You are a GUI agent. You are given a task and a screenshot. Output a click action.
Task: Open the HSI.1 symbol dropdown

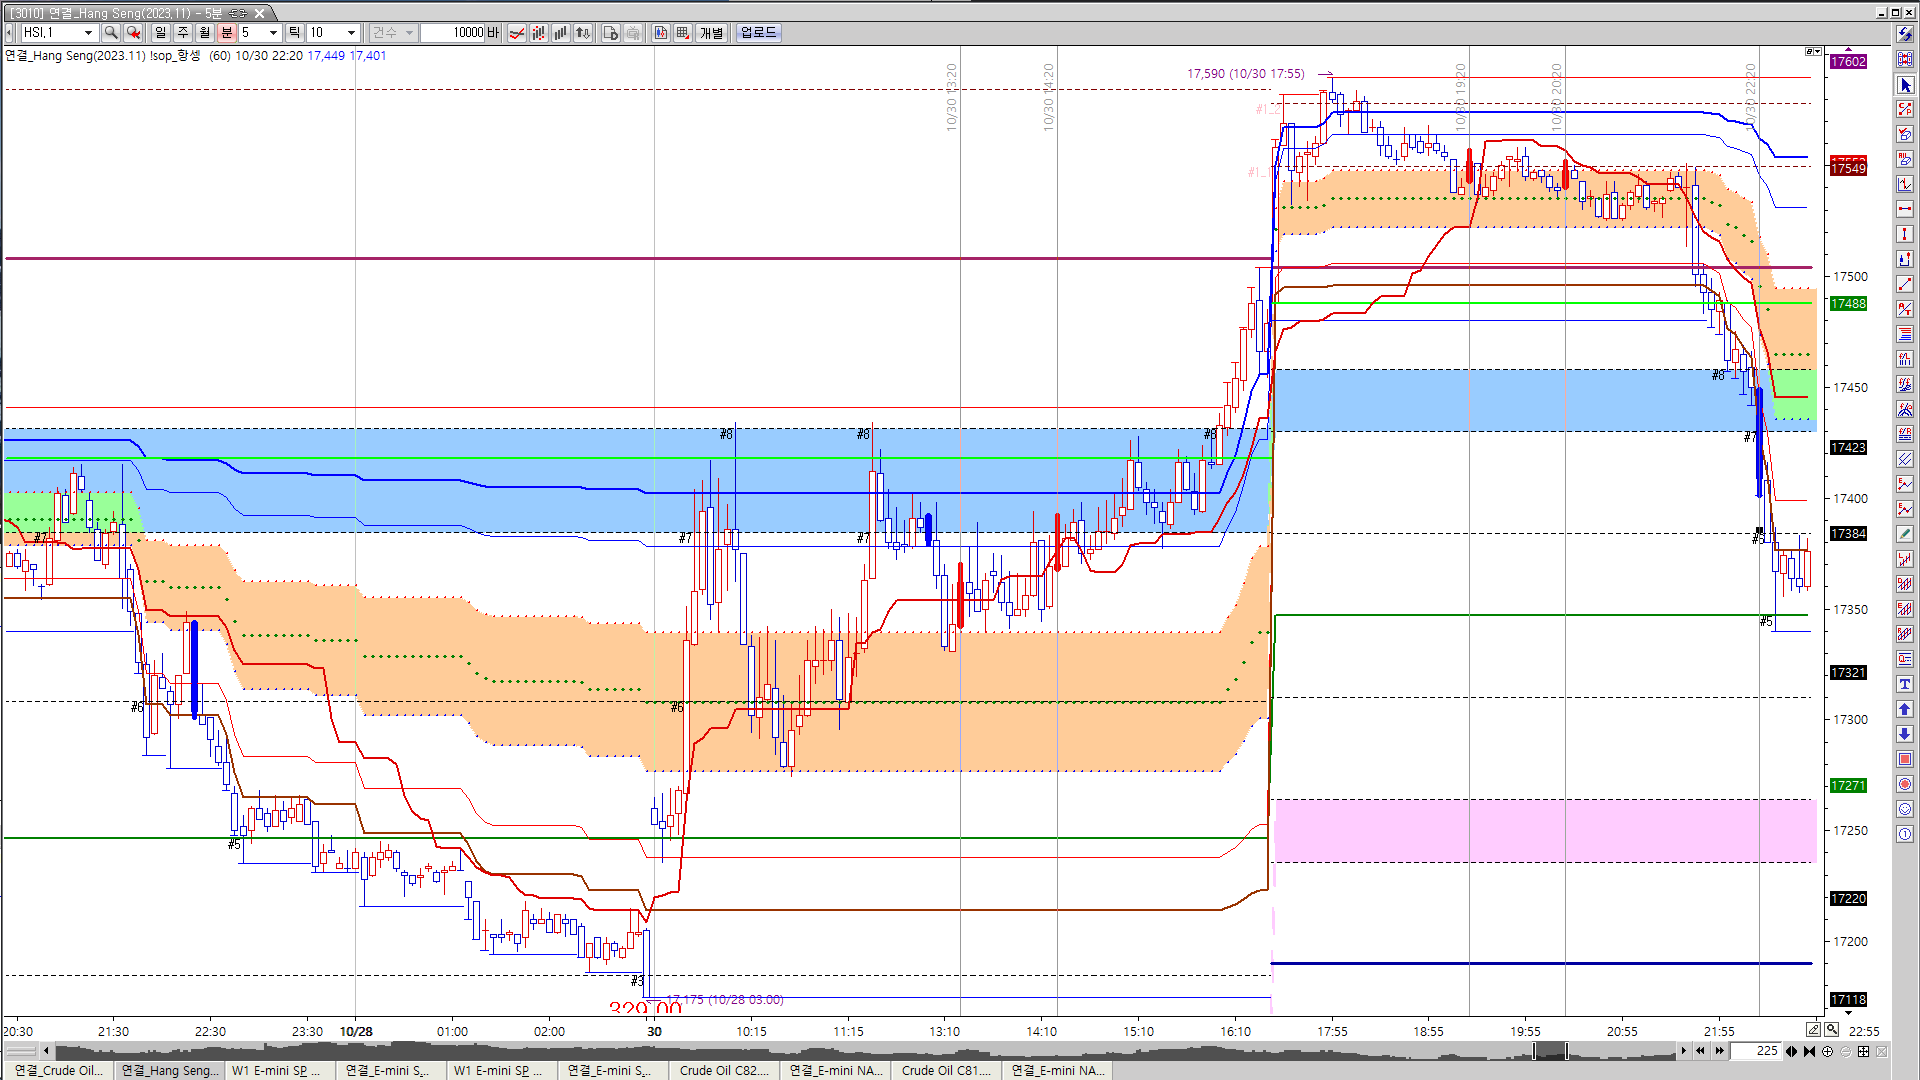tap(87, 33)
